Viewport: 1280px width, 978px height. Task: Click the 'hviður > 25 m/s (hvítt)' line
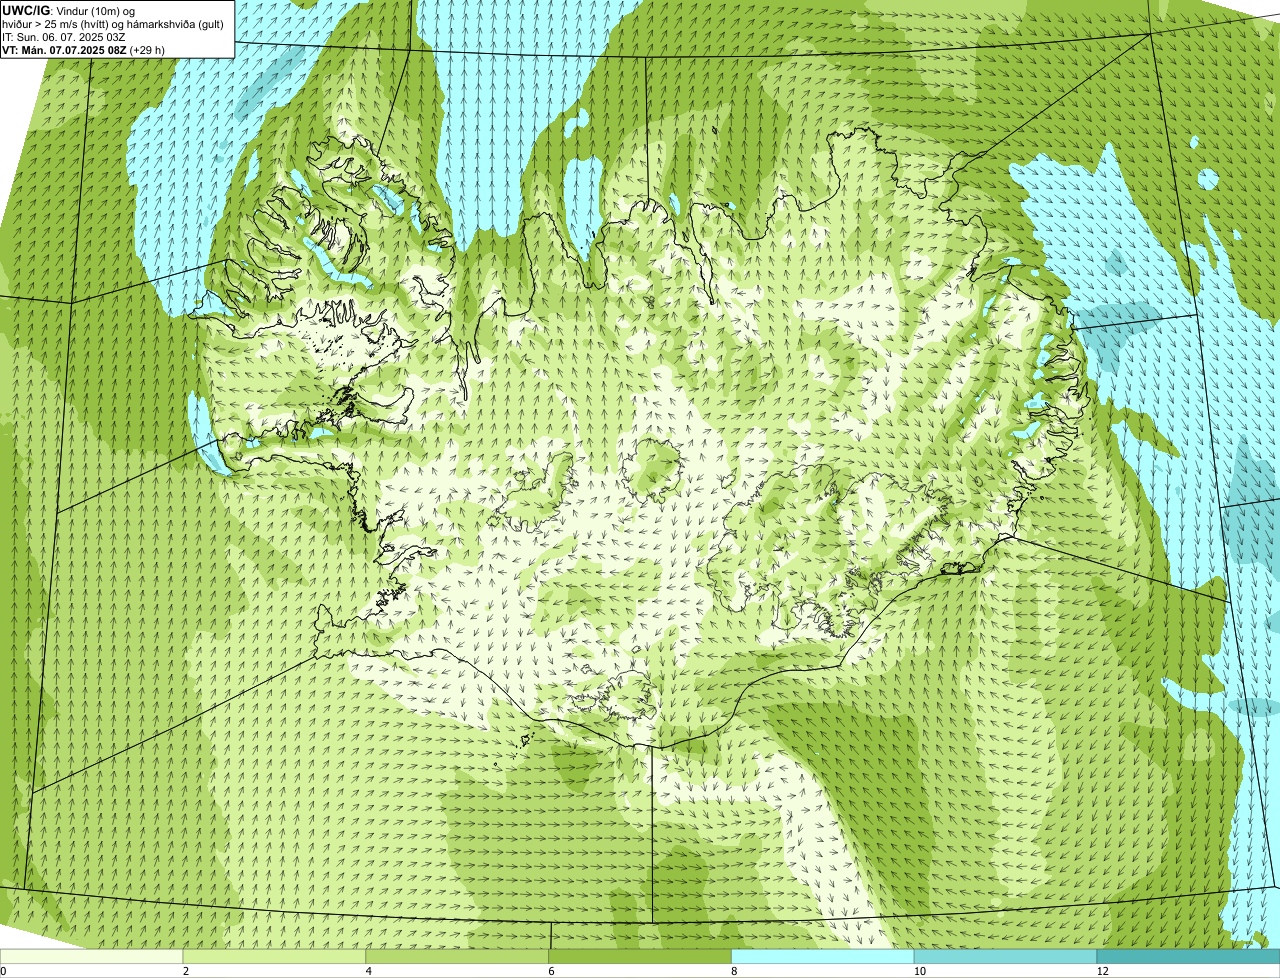(x=114, y=23)
